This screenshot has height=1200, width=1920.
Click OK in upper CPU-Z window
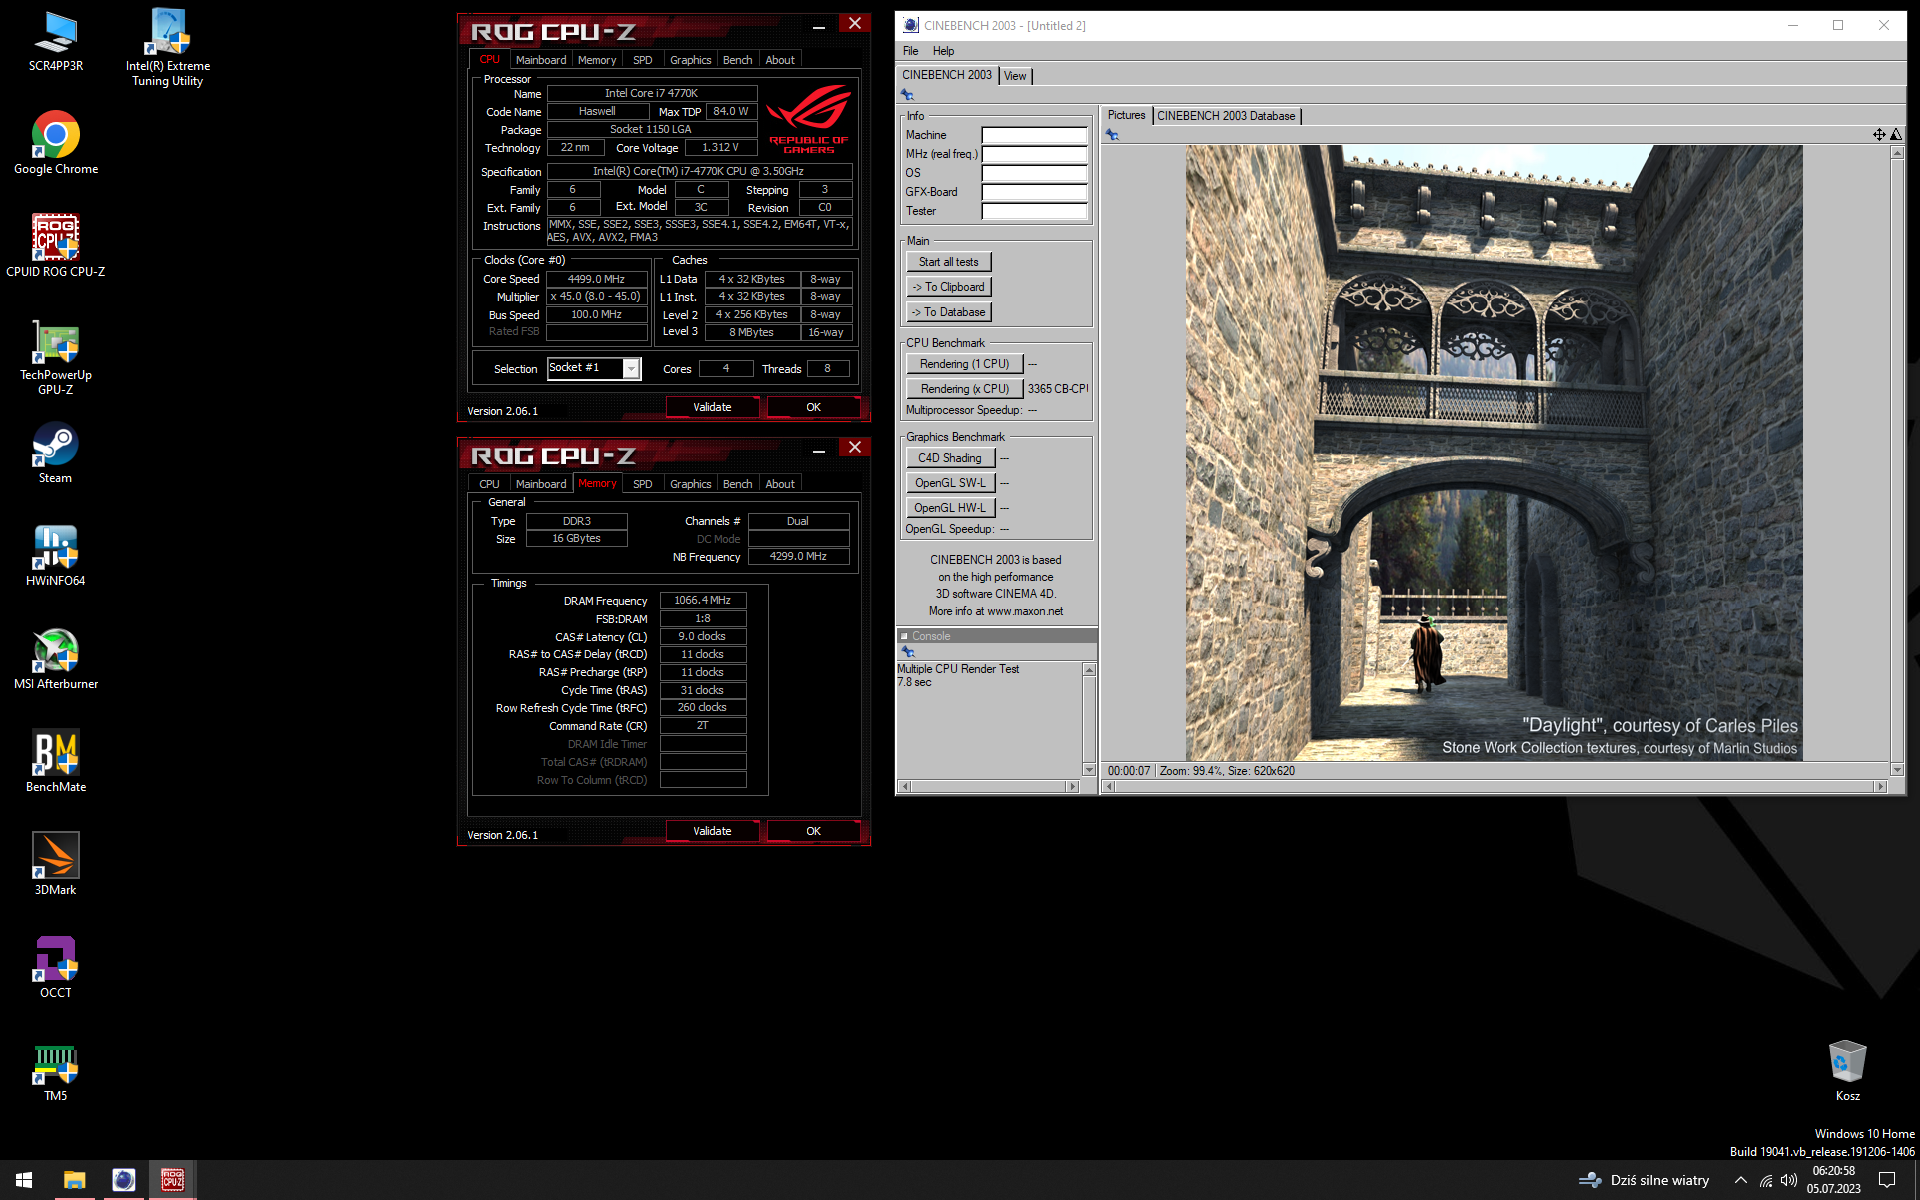click(x=813, y=407)
